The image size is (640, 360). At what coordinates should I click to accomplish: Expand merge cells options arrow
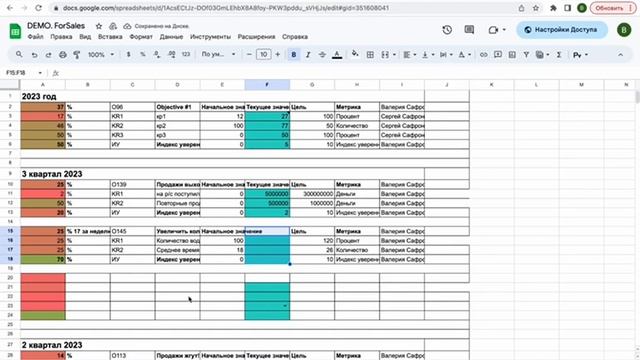coord(394,55)
